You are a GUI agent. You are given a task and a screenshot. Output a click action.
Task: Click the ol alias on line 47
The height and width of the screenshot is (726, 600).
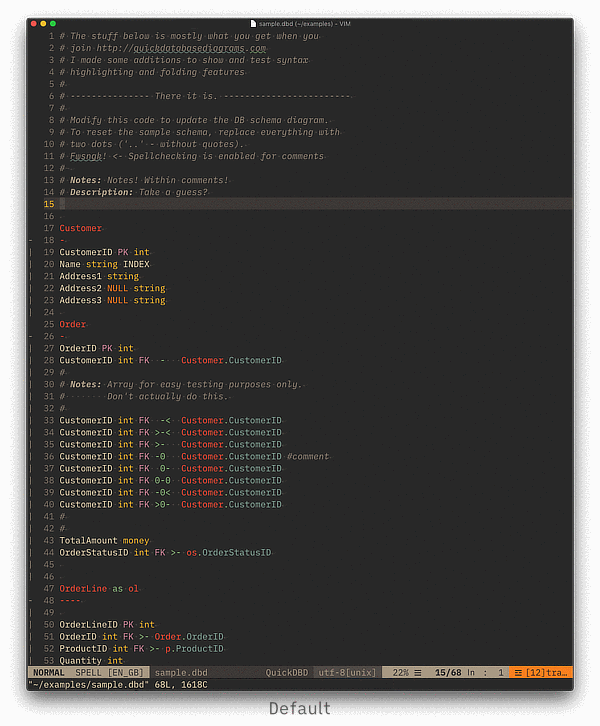click(133, 589)
